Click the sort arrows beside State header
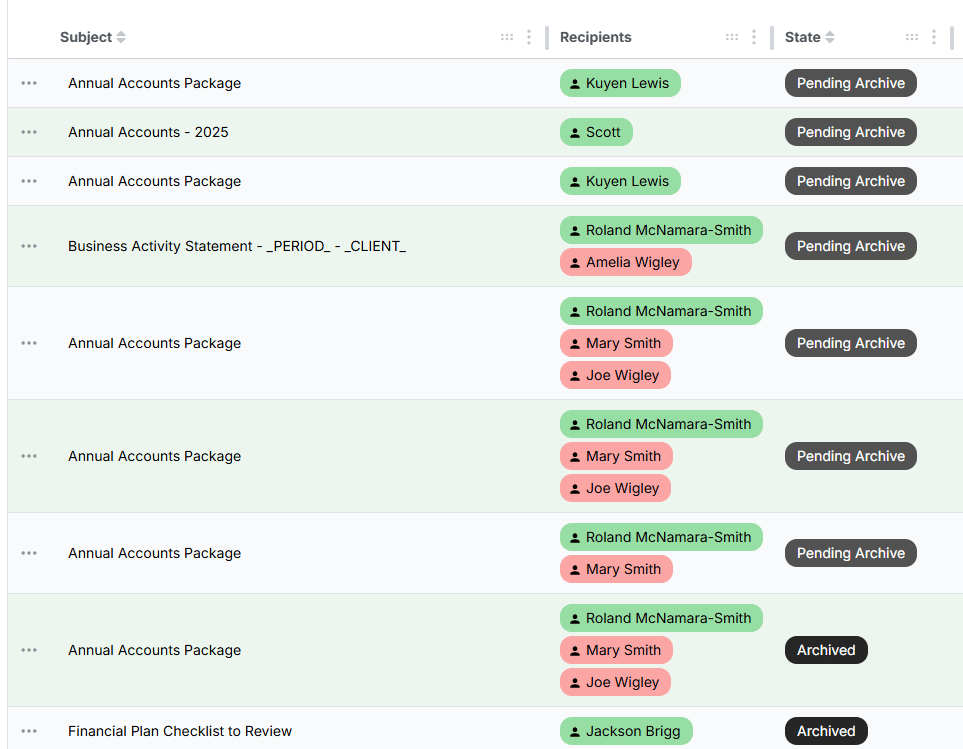The width and height of the screenshot is (963, 749). click(830, 37)
